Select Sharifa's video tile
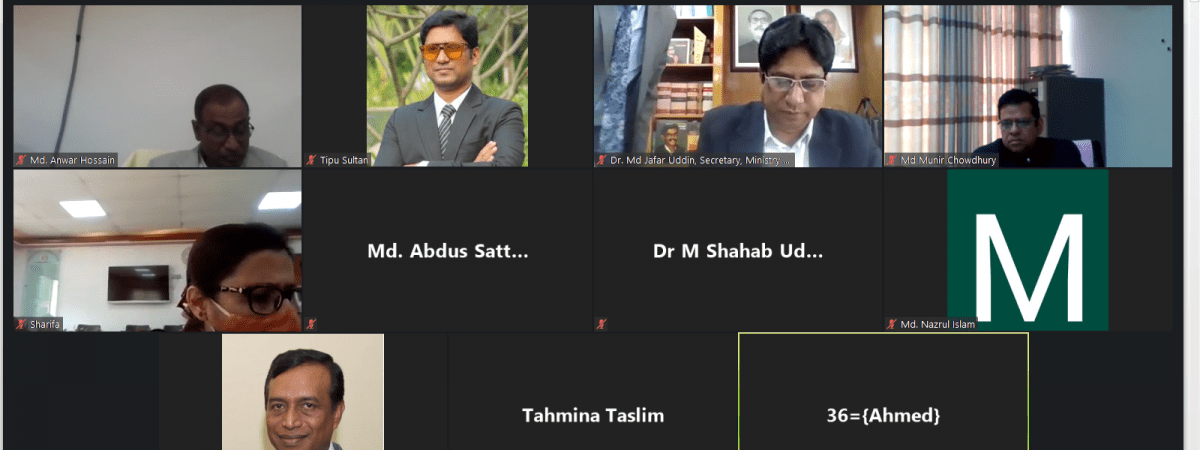Screen dimensions: 1200x450 click(157, 250)
